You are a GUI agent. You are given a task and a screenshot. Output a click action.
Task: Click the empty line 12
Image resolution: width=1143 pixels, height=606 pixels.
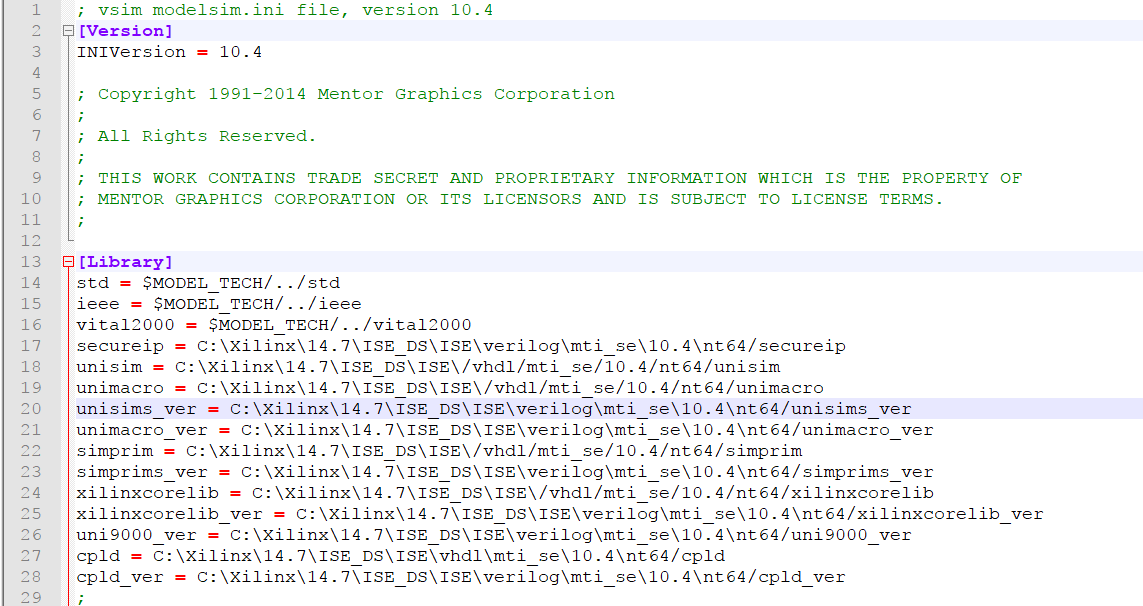200,240
